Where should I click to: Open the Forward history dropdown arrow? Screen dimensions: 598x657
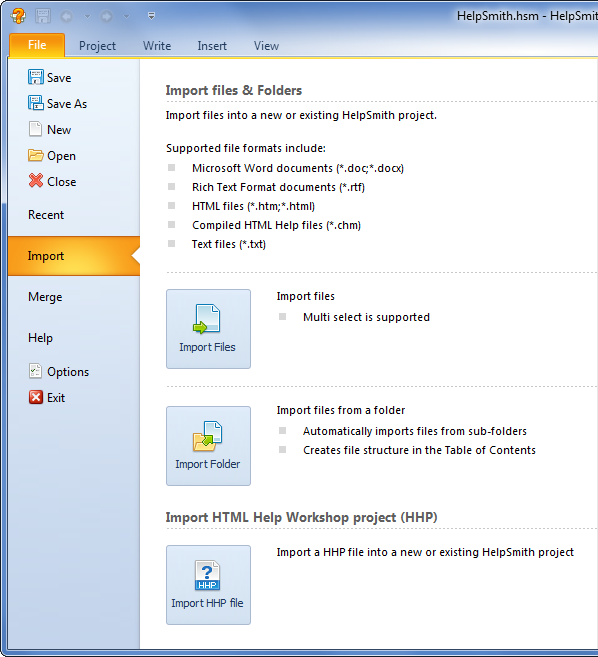coord(126,17)
